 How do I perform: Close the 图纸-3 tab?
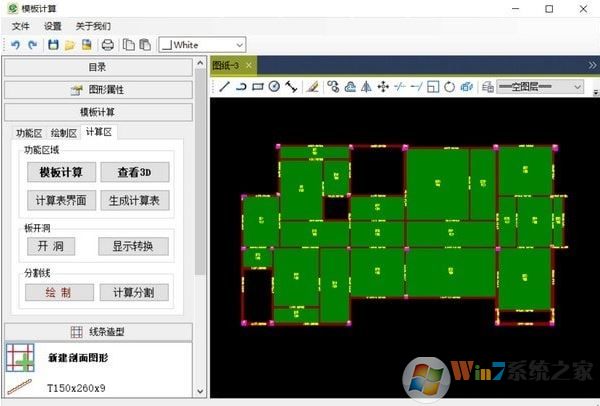point(249,65)
